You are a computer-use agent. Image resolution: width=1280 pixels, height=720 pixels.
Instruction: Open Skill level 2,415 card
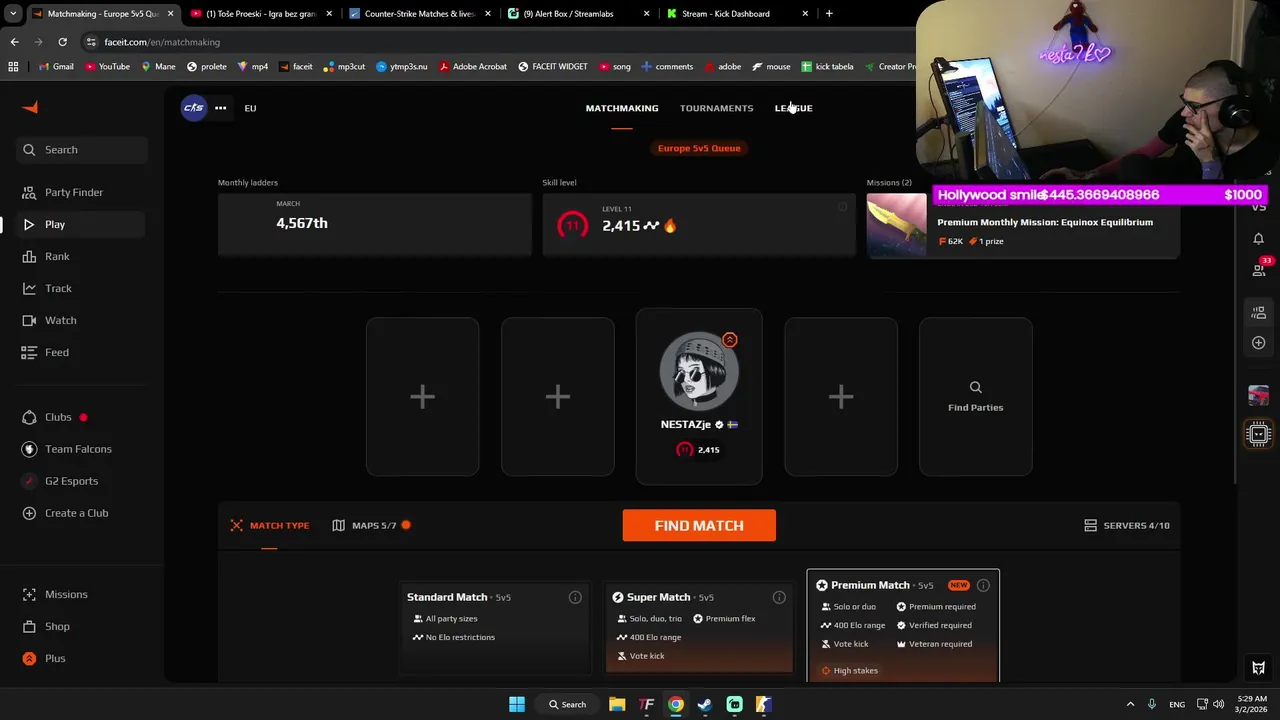point(698,225)
